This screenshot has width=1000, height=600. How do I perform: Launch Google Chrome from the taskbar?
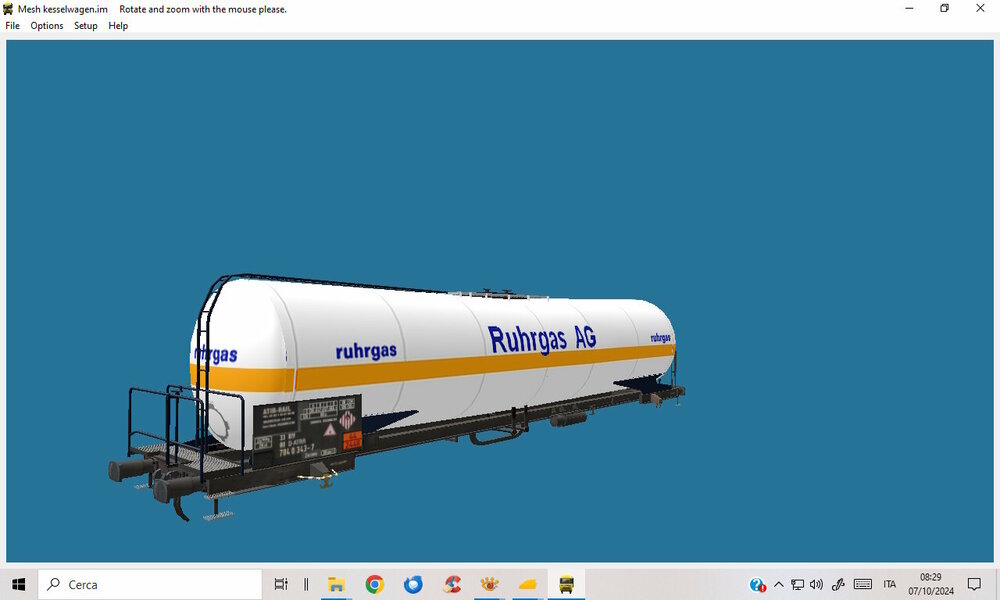coord(374,584)
